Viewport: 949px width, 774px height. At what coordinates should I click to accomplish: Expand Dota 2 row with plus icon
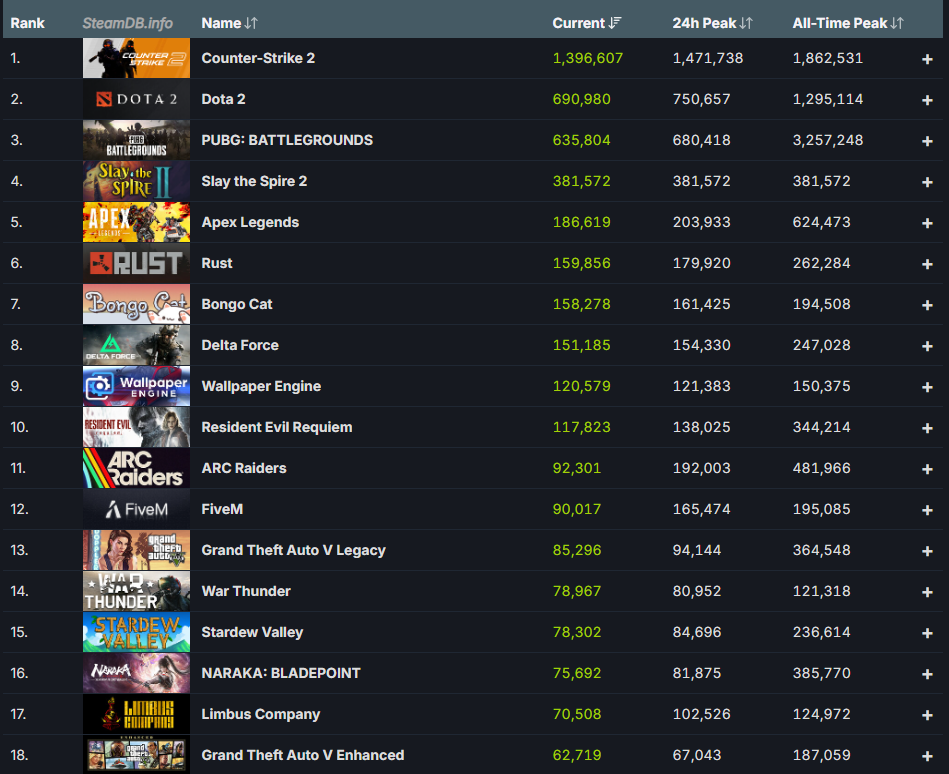tap(927, 100)
